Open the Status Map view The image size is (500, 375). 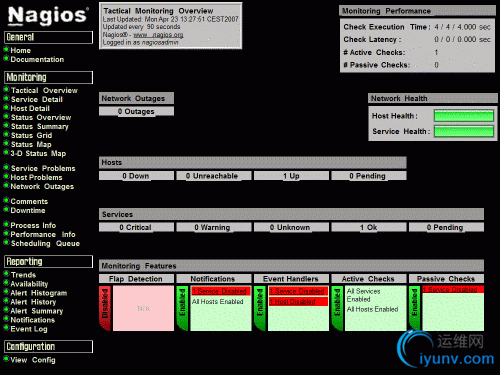[31, 144]
